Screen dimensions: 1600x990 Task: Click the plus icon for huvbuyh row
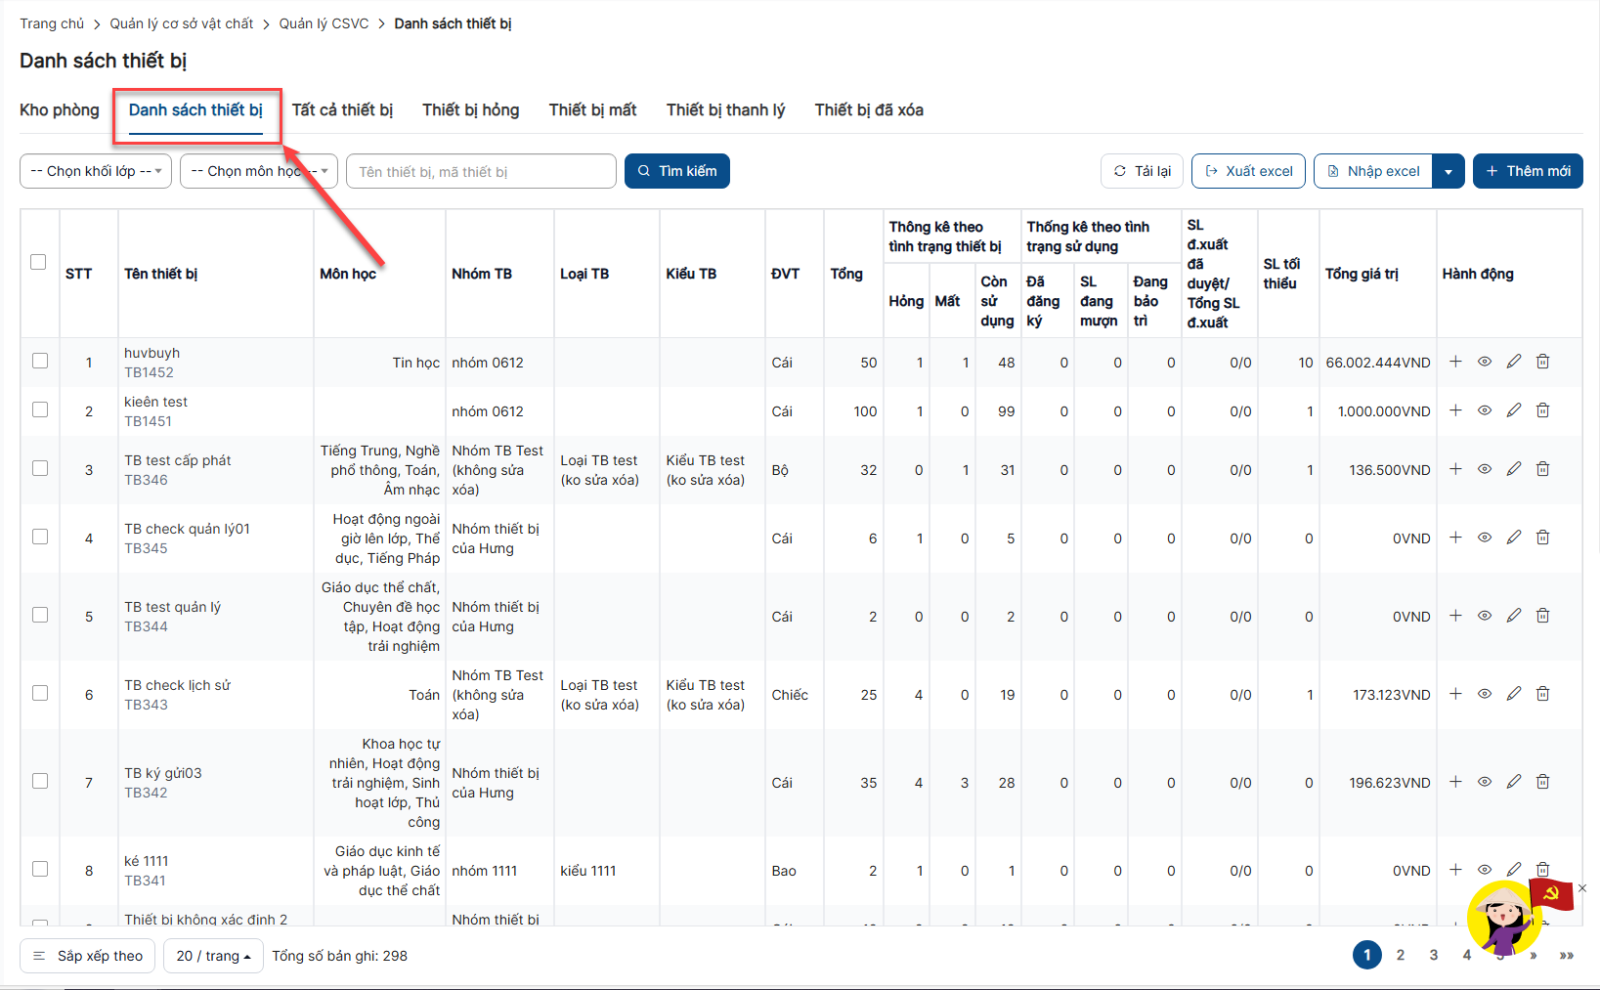[x=1455, y=362]
